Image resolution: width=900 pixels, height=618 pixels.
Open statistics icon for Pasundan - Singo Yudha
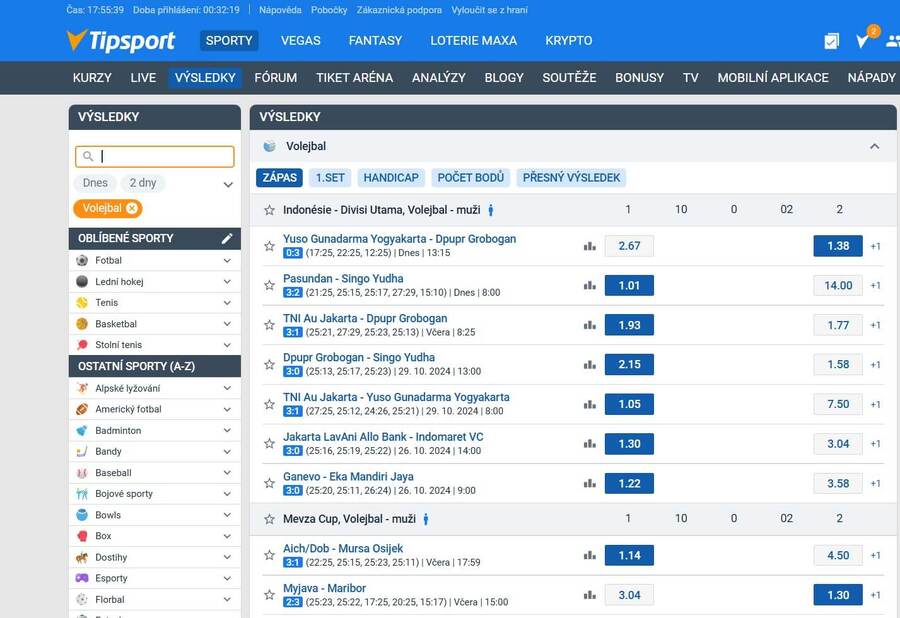coord(590,286)
